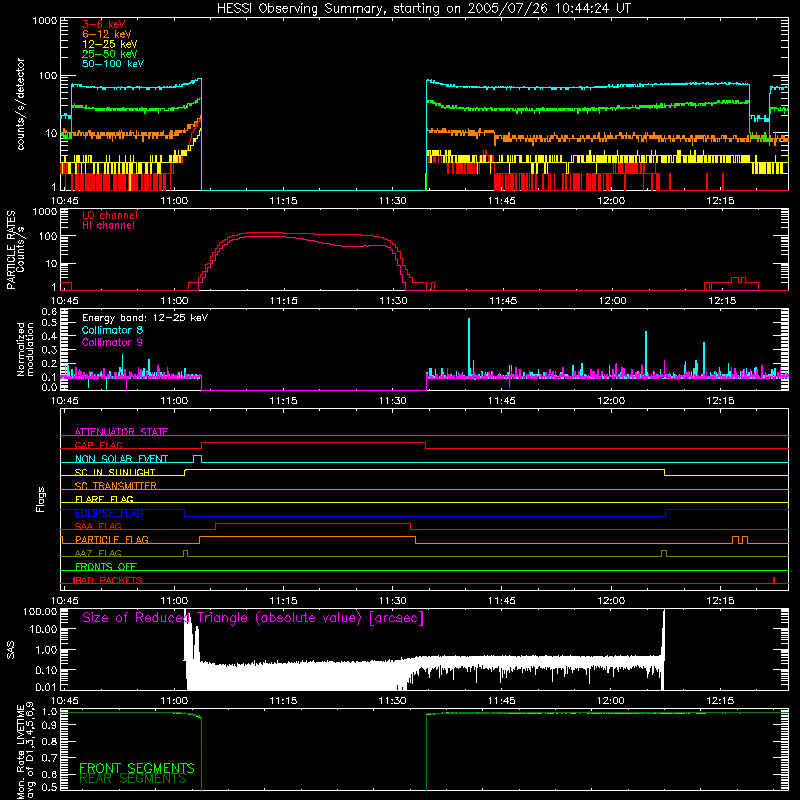Click the FLARE_FLAG label
This screenshot has height=800, width=800.
pyautogui.click(x=104, y=499)
